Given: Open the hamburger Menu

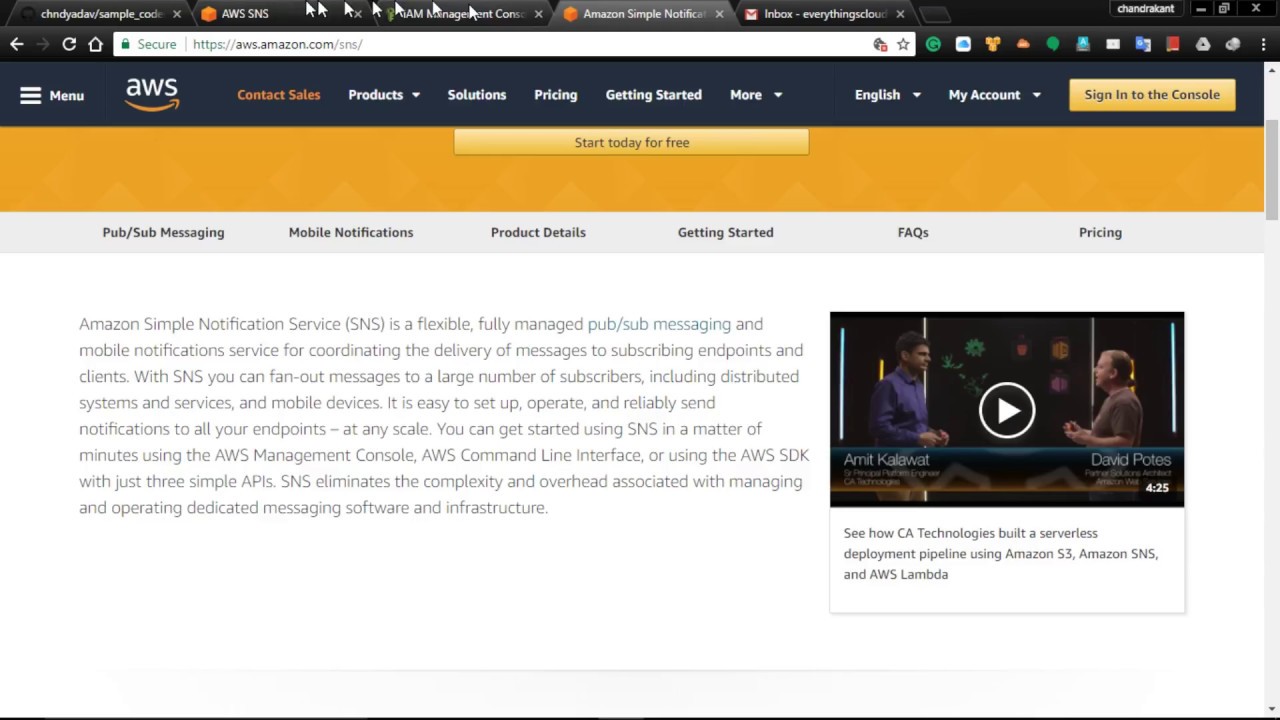Looking at the screenshot, I should point(52,95).
